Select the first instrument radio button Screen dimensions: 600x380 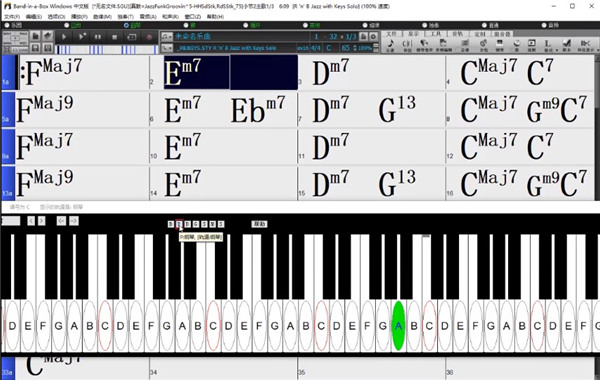[x=7, y=25]
